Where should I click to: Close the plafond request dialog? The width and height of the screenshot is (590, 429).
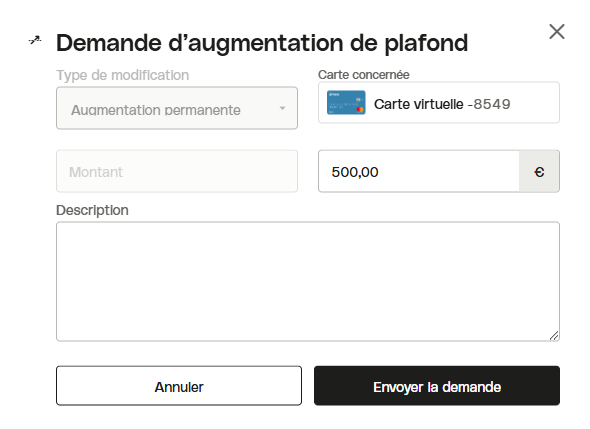(557, 32)
